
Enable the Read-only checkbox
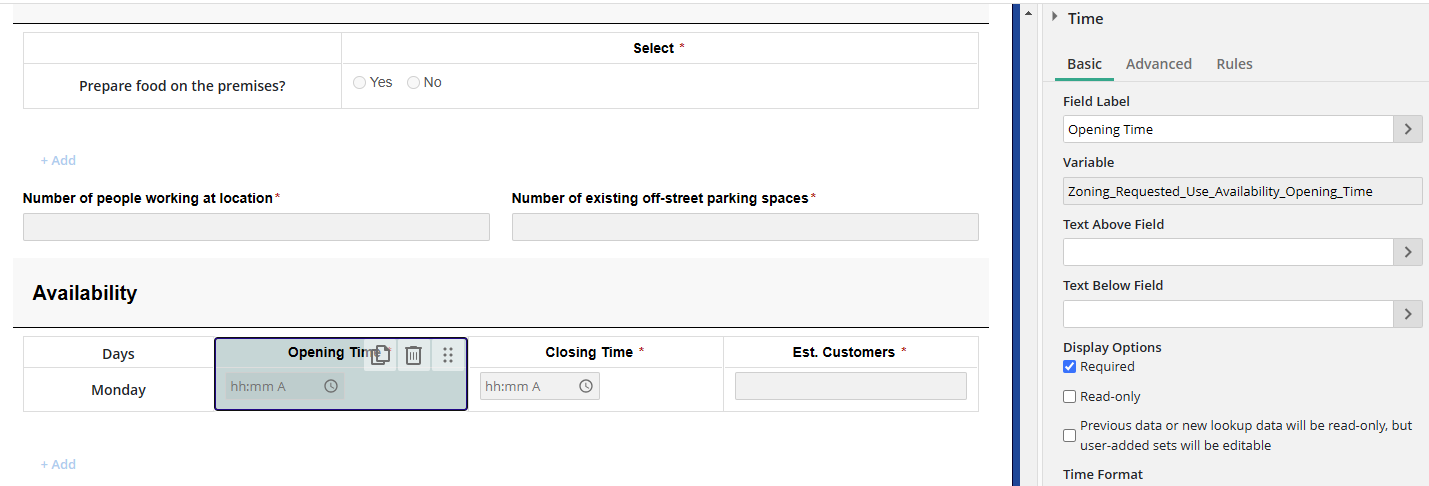pyautogui.click(x=1070, y=396)
